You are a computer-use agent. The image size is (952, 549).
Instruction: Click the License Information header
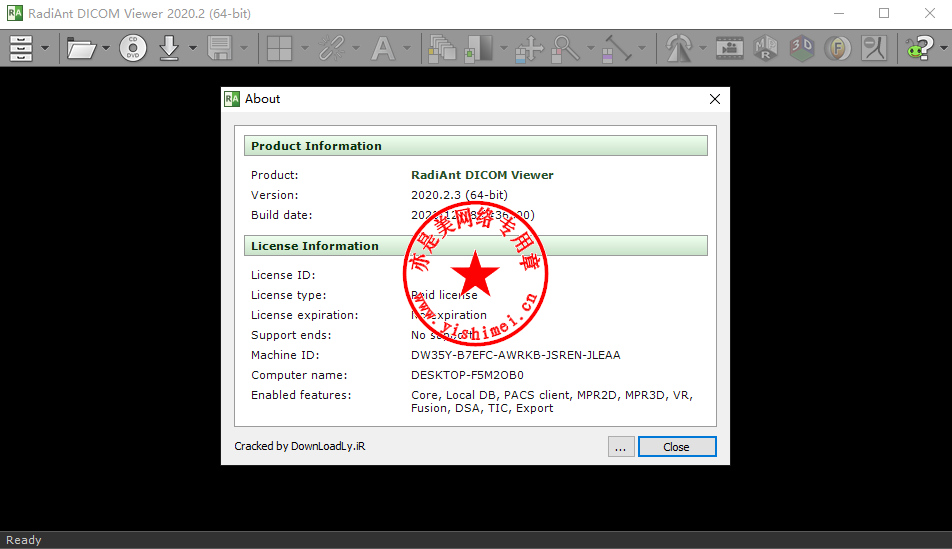tap(476, 246)
